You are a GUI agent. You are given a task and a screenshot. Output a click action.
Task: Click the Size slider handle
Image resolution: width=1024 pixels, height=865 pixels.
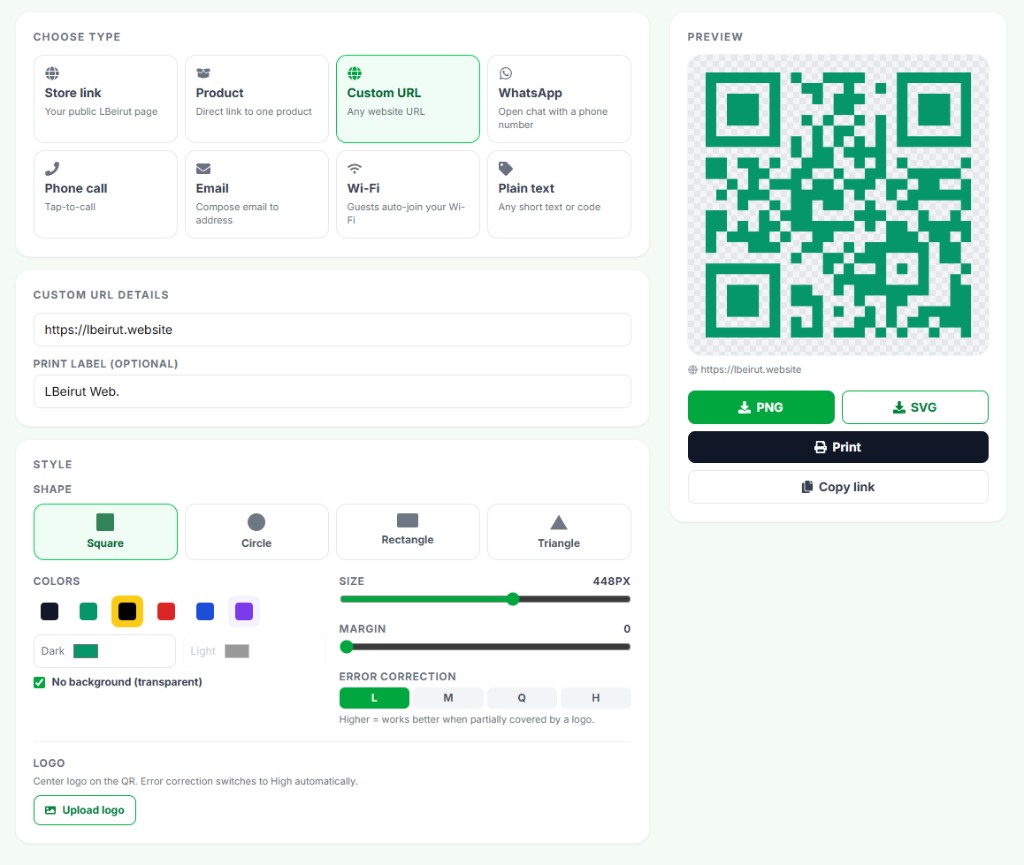513,599
